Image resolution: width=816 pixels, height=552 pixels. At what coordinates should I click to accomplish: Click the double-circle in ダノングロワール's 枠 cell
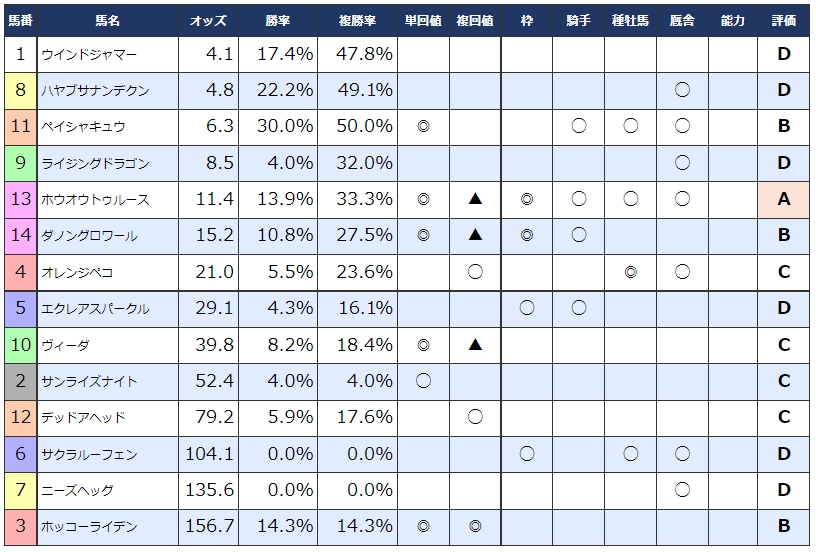click(527, 236)
